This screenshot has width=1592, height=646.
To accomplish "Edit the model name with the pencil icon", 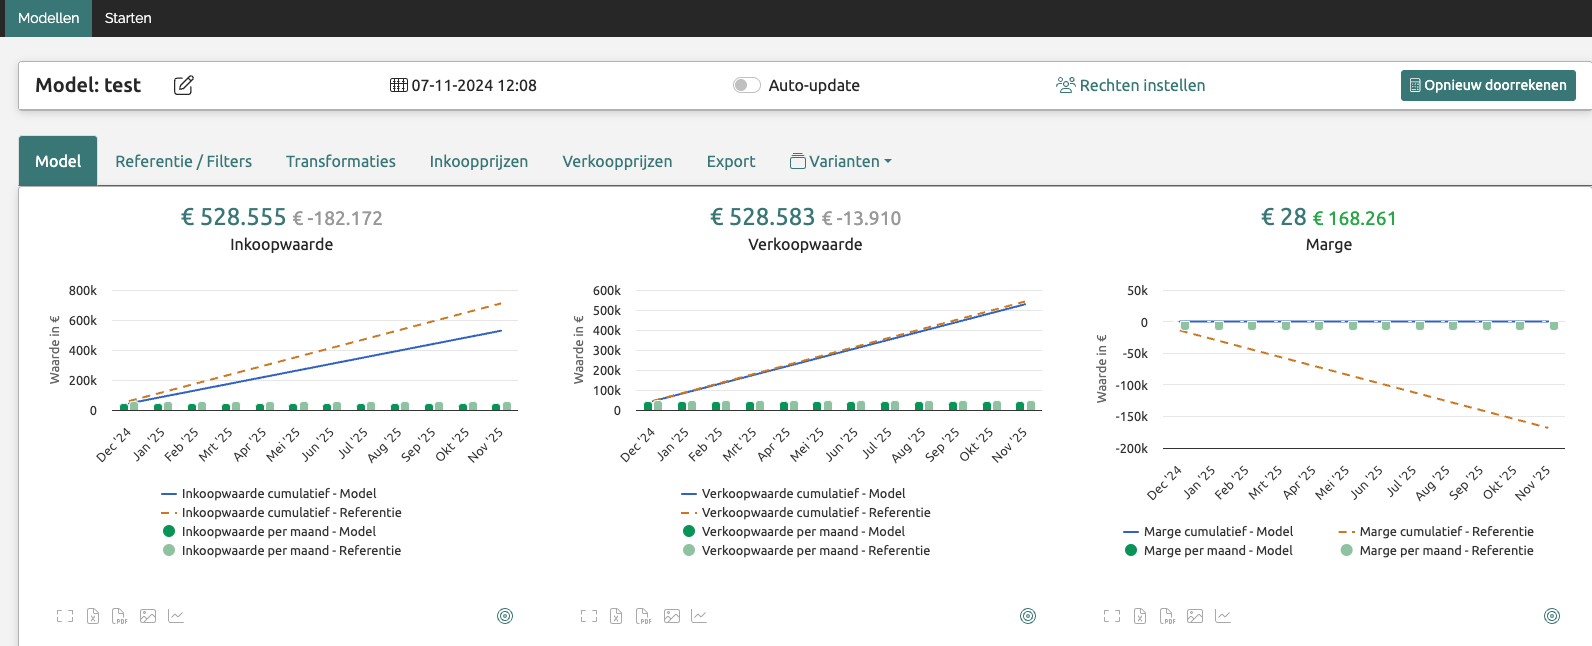I will (x=183, y=86).
